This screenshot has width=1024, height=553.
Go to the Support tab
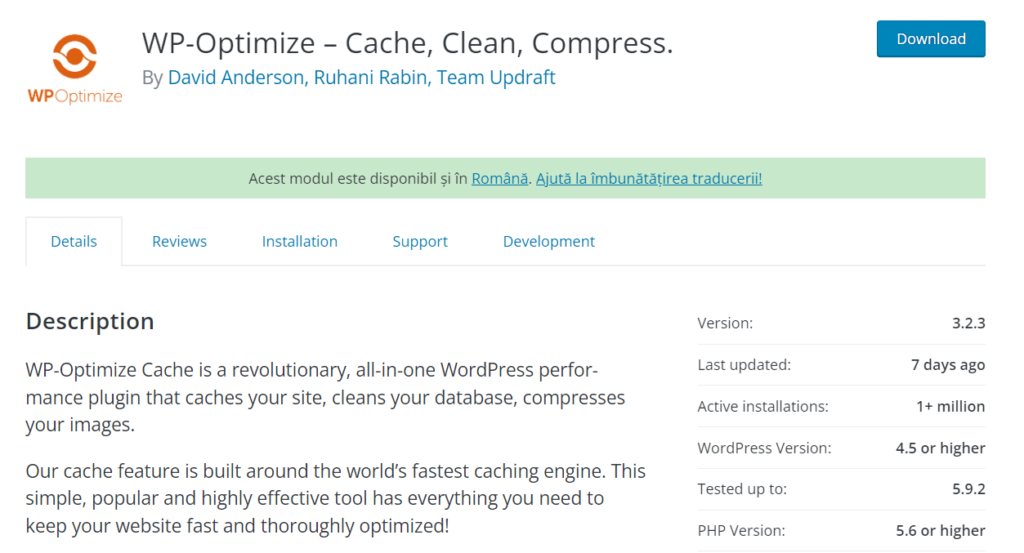420,241
